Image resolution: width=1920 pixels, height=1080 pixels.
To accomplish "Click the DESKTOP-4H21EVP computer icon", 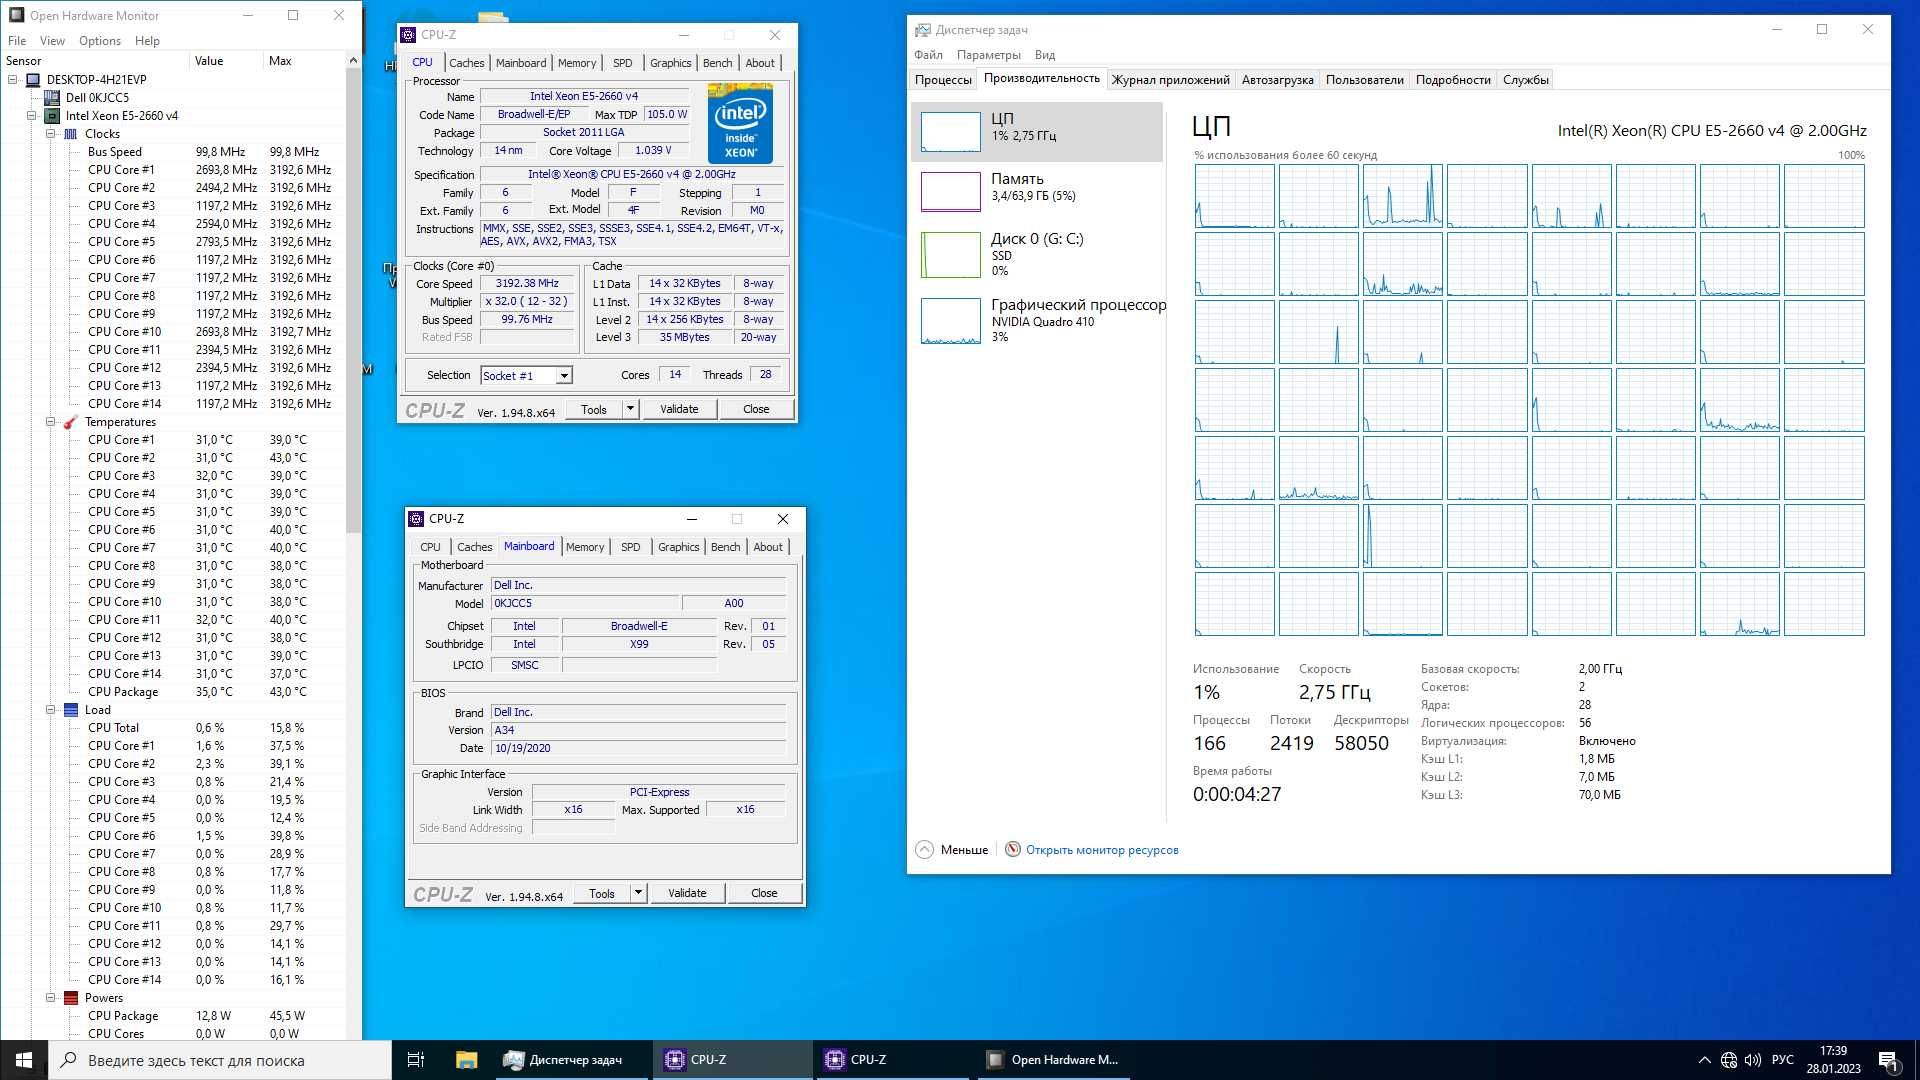I will pos(33,80).
